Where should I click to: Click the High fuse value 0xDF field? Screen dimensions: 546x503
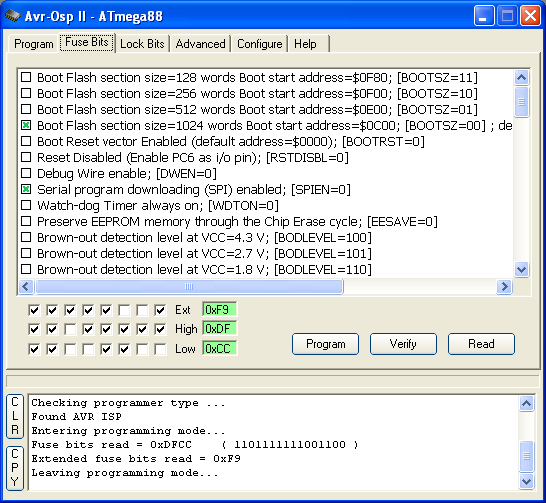pos(220,329)
